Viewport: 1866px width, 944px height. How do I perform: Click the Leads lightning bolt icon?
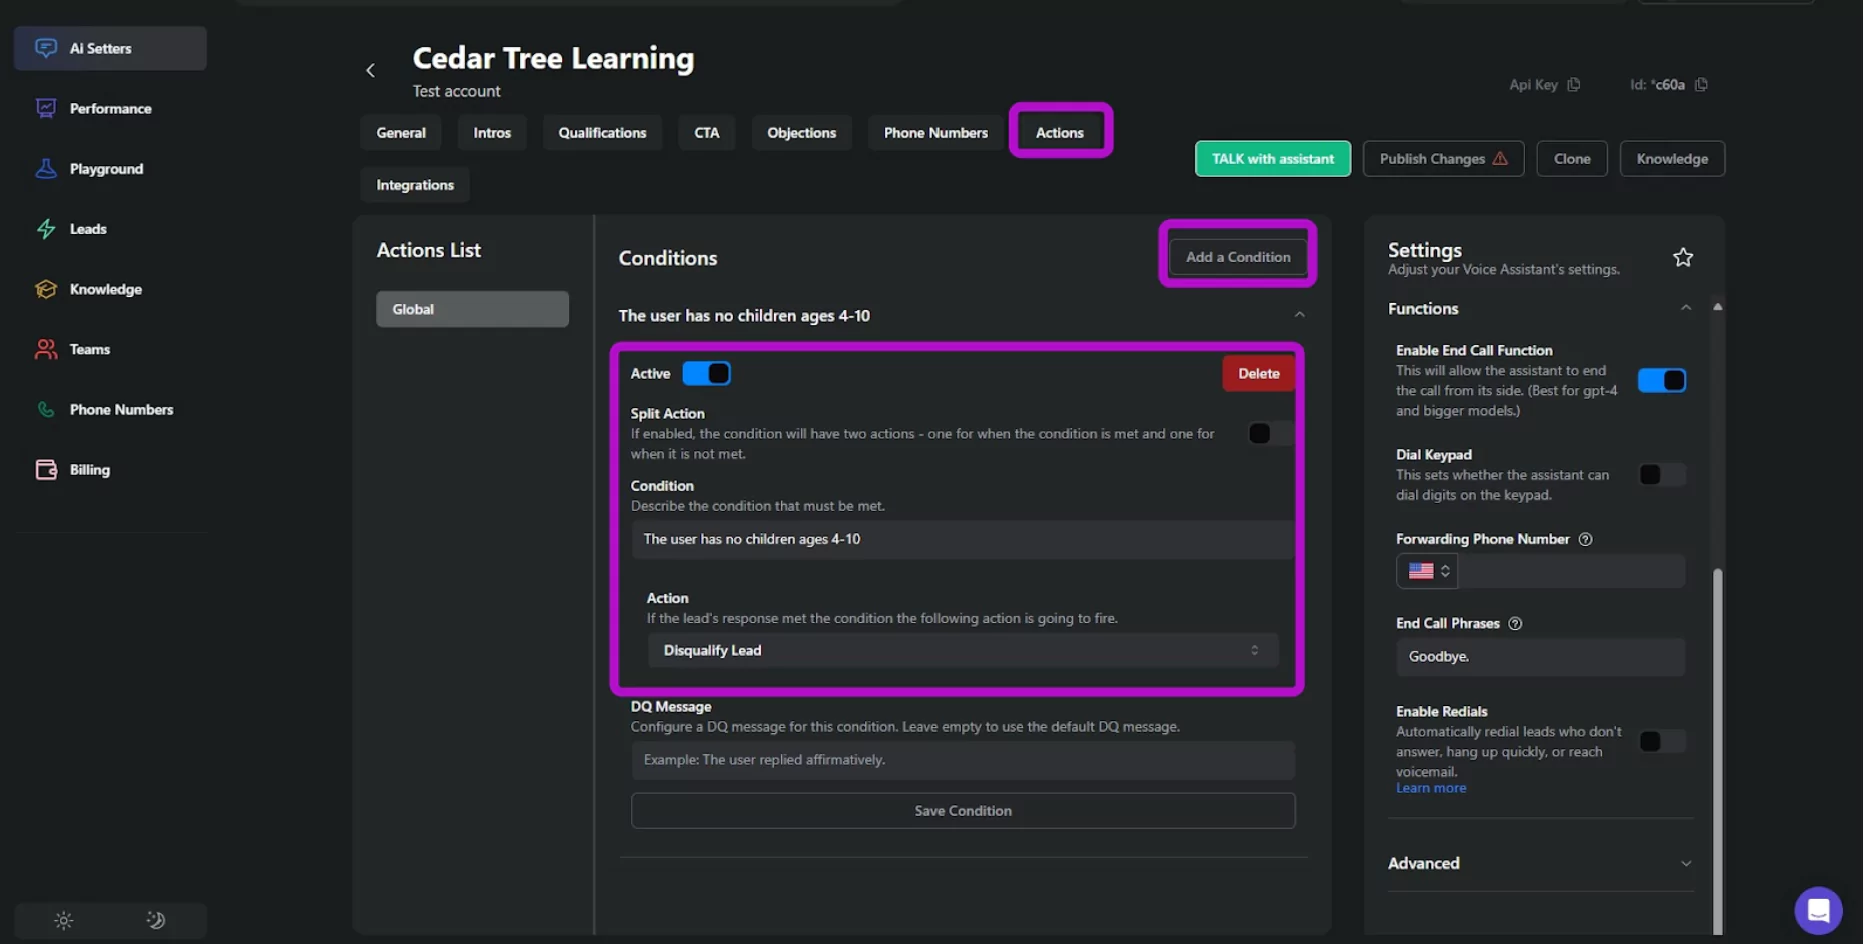(x=46, y=229)
